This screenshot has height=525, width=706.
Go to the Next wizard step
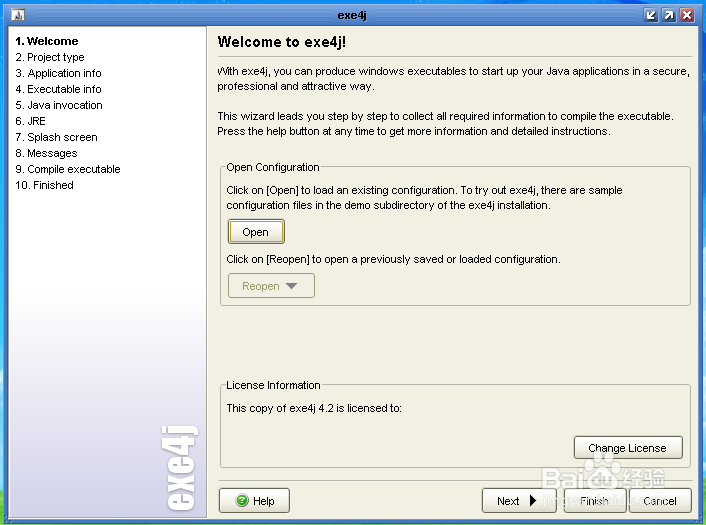(x=519, y=501)
